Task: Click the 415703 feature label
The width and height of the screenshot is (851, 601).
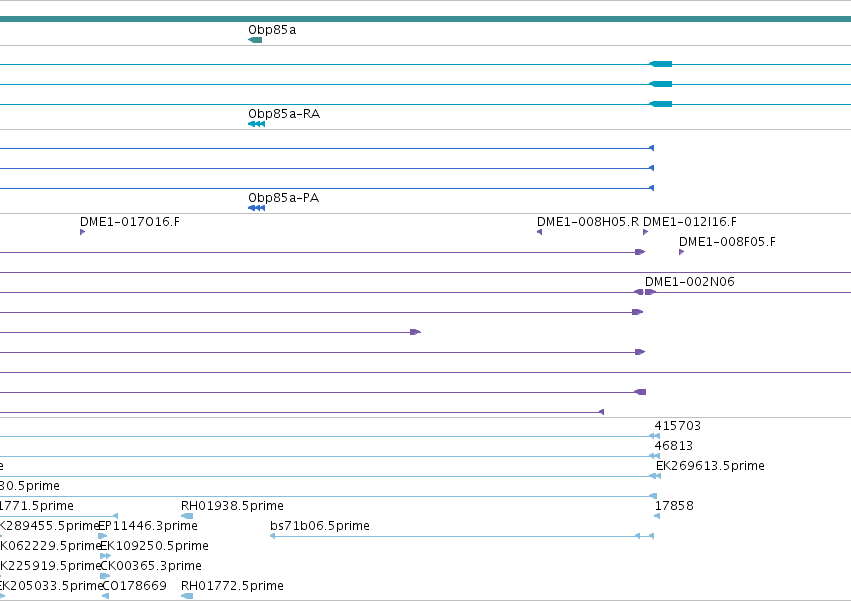Action: click(x=678, y=426)
